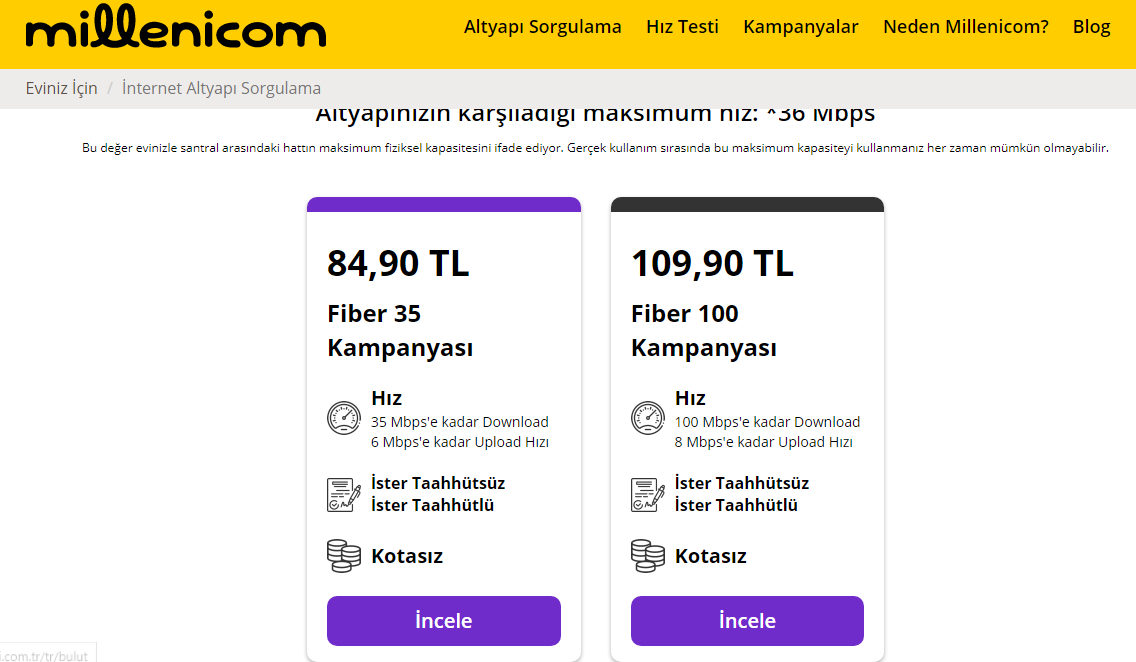Click the 109,90 TL price
The image size is (1136, 662).
coord(712,264)
